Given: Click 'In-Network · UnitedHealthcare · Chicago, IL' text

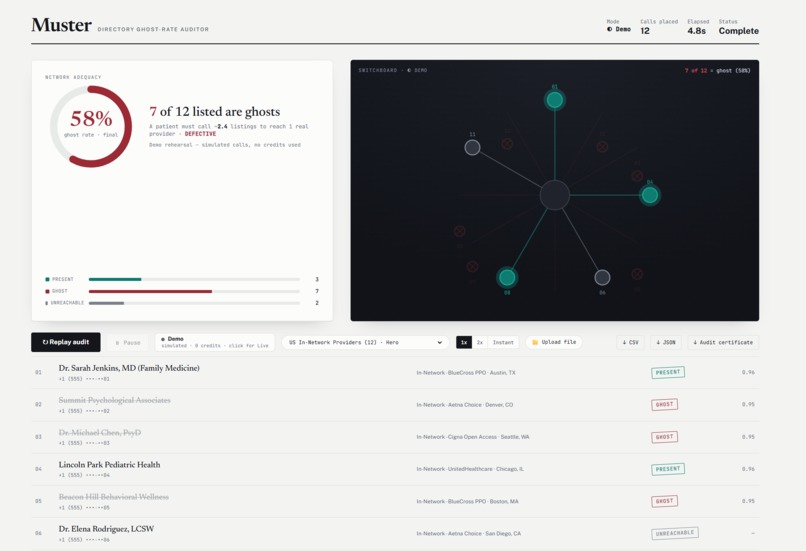Looking at the screenshot, I should click(x=470, y=469).
